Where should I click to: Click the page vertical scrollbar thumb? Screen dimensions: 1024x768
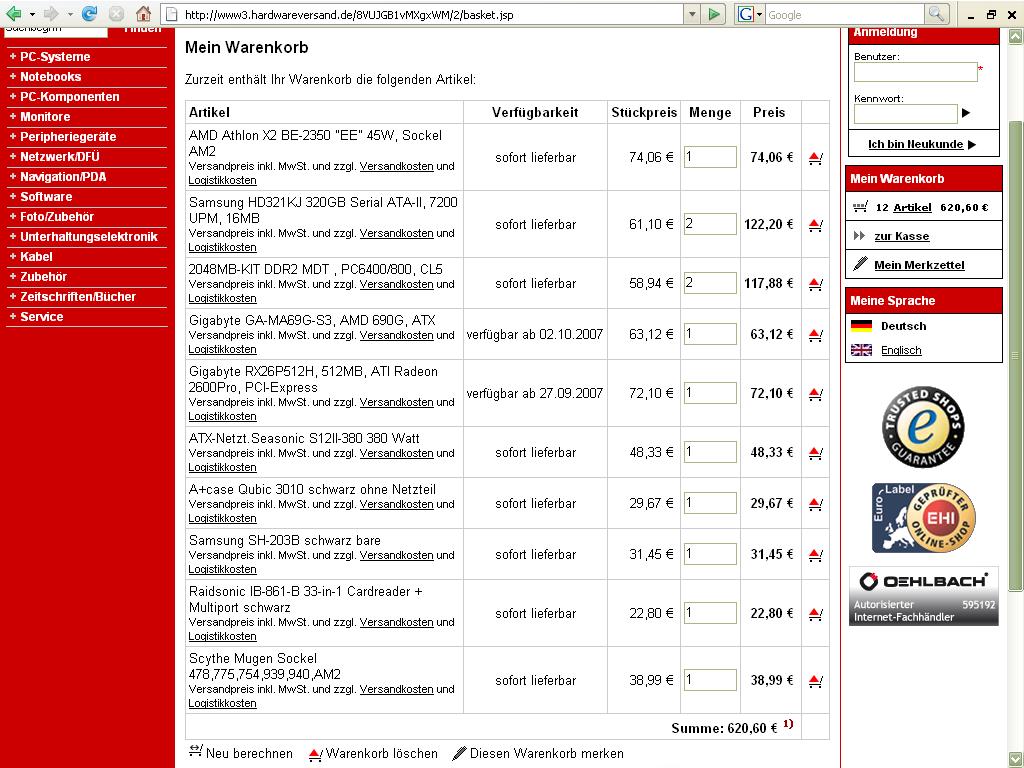(x=1015, y=356)
